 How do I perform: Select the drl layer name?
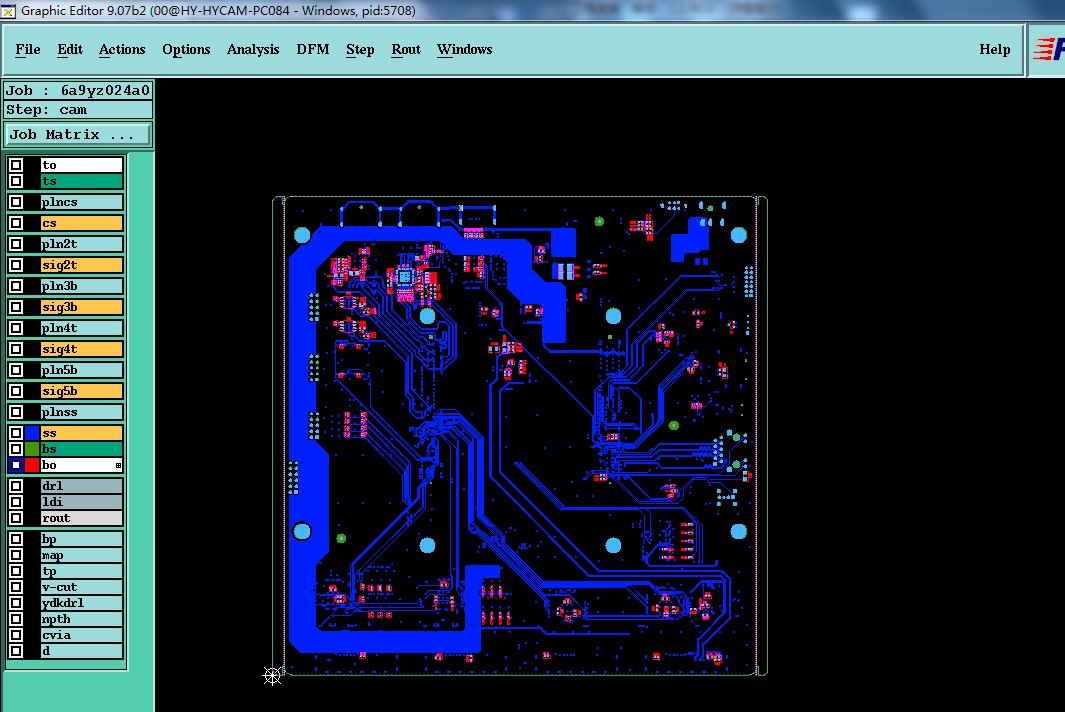pyautogui.click(x=82, y=486)
